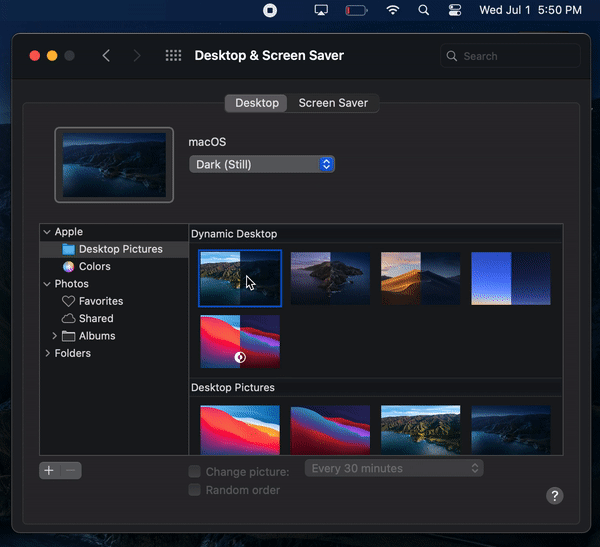Go back with the left chevron
Viewport: 600px width, 547px height.
pyautogui.click(x=106, y=56)
